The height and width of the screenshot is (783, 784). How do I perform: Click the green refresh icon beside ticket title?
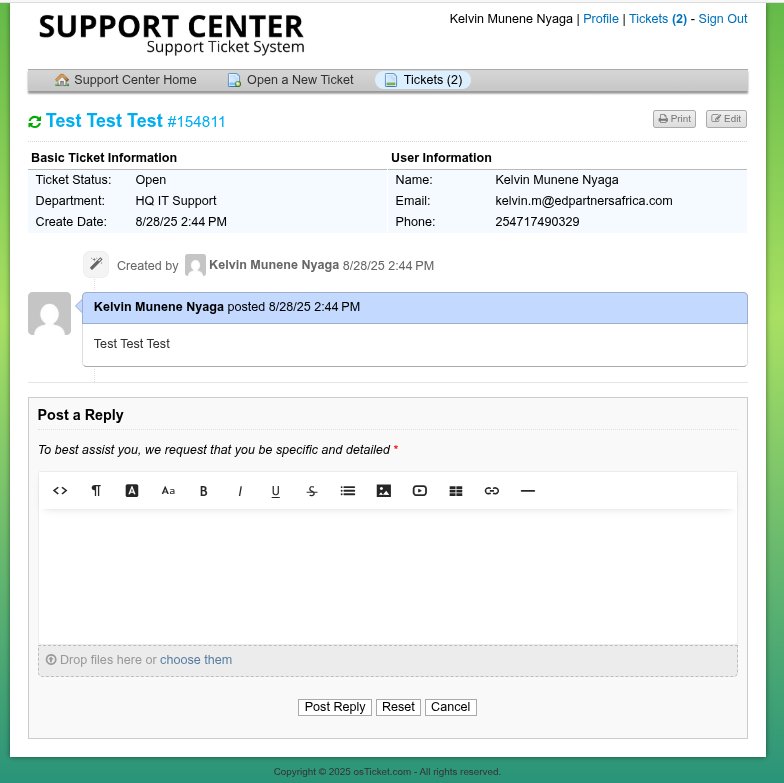pos(35,122)
